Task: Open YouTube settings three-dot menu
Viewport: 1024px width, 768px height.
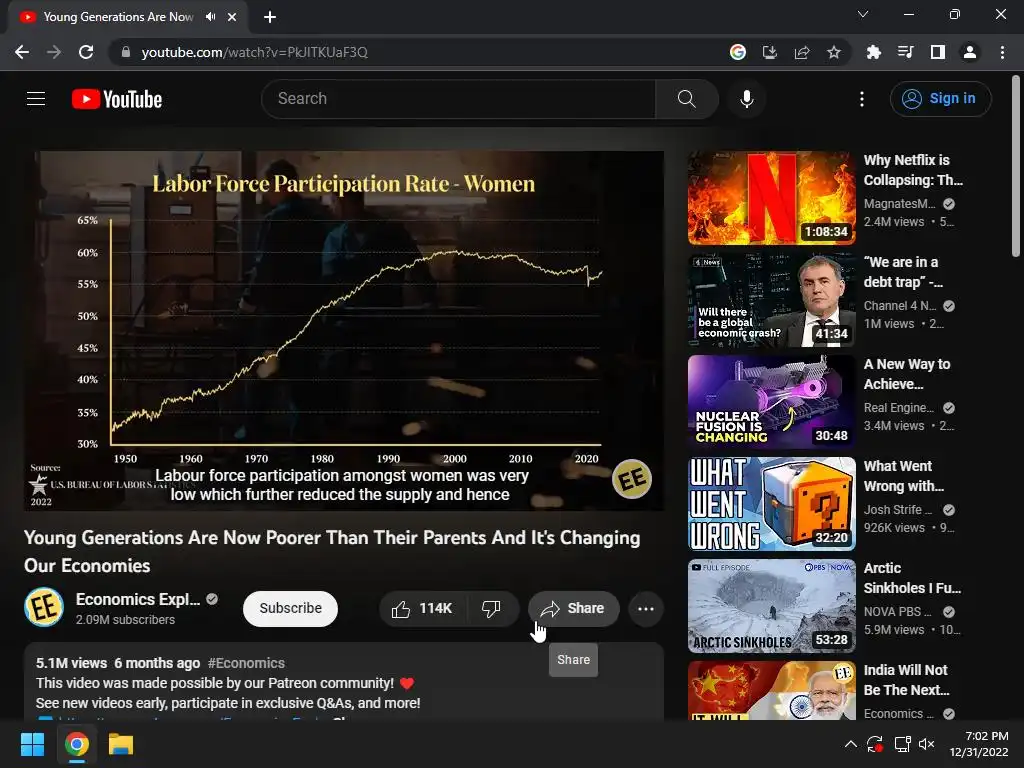Action: [861, 99]
